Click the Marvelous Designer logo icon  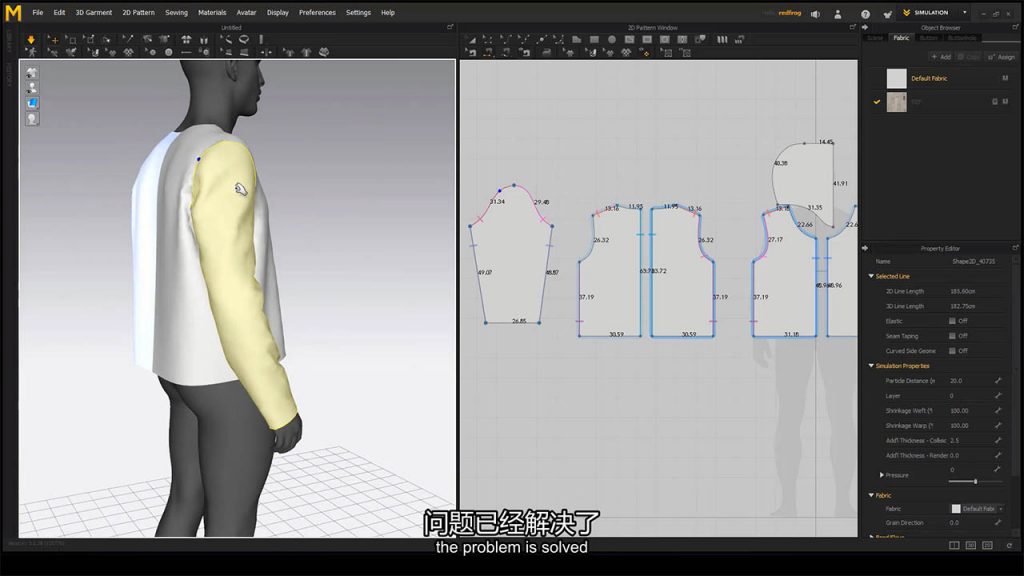[13, 12]
